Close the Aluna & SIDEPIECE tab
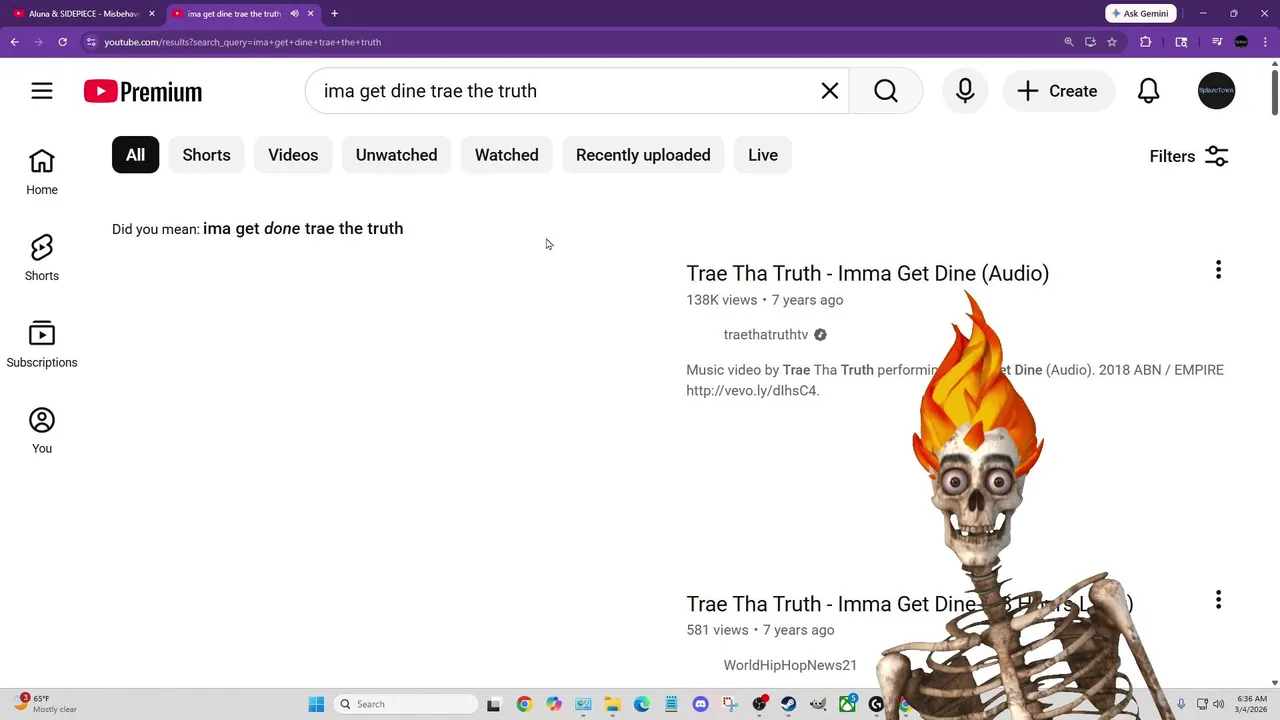This screenshot has width=1280, height=720. point(152,14)
